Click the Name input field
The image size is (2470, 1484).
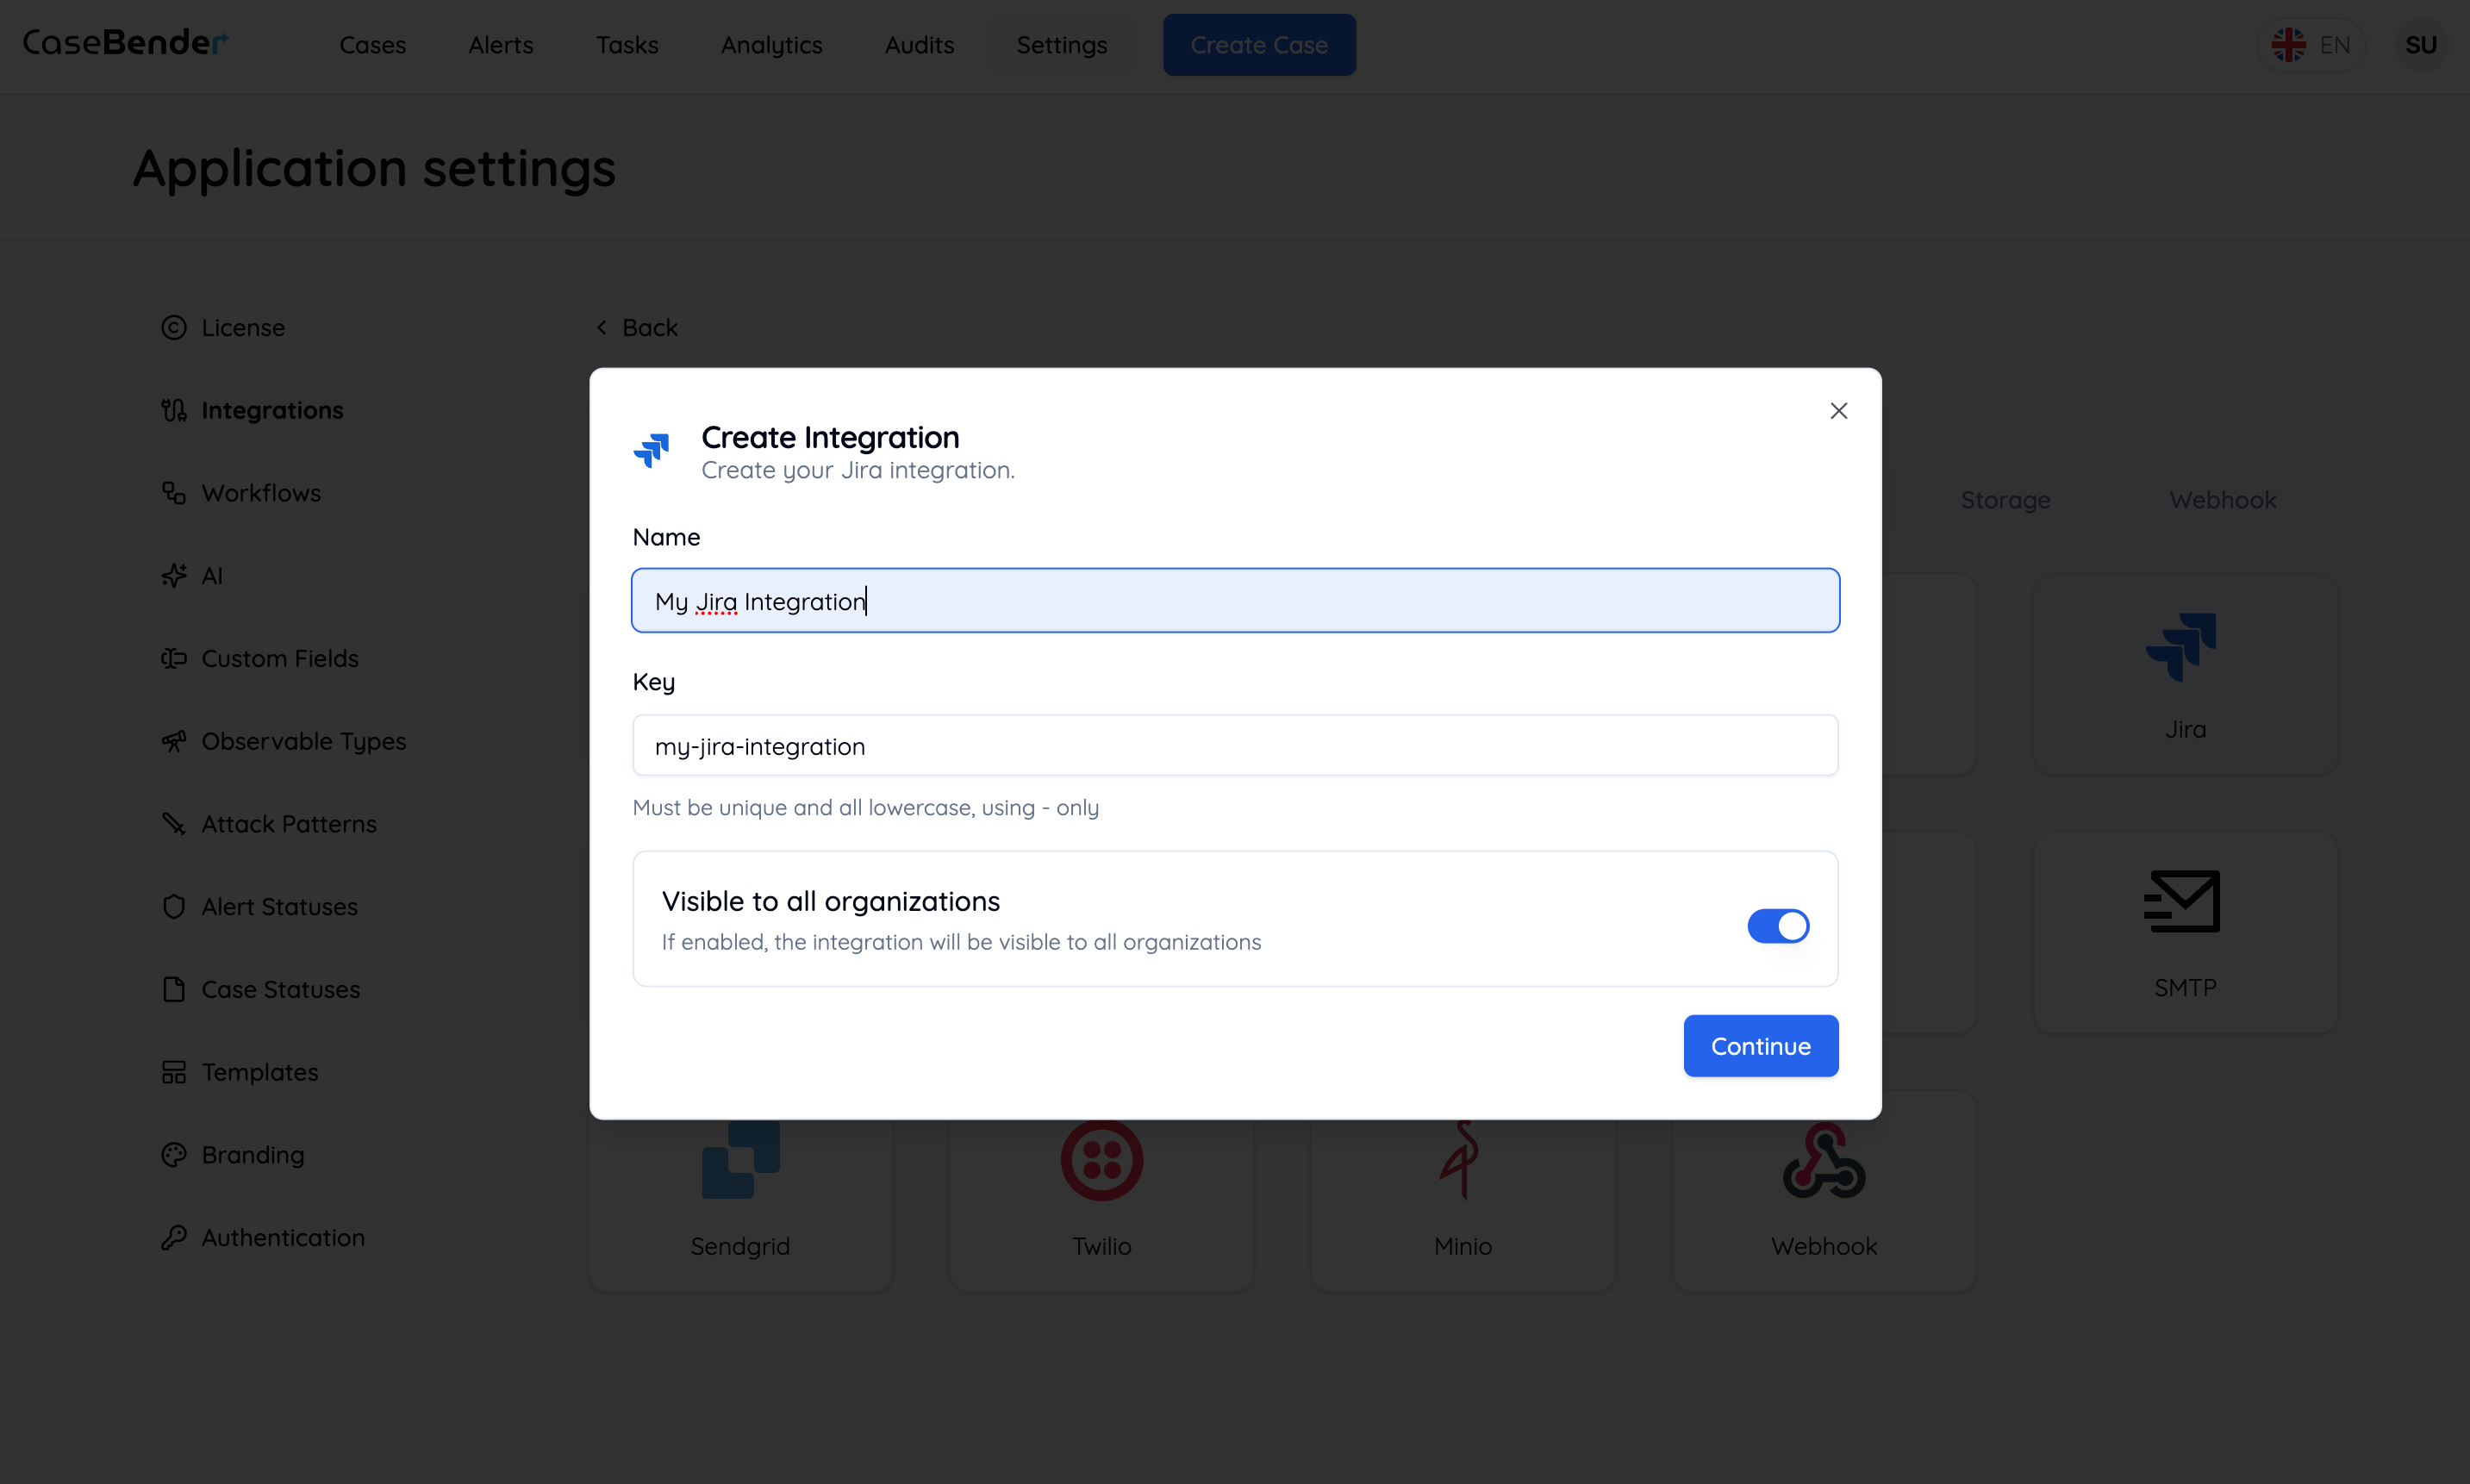point(1235,600)
